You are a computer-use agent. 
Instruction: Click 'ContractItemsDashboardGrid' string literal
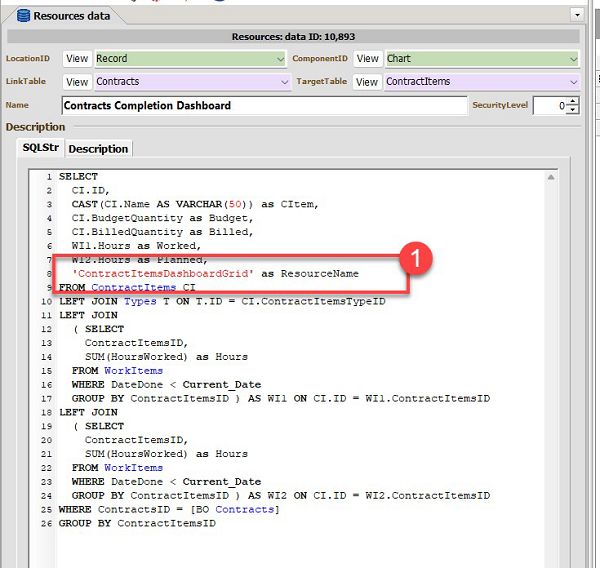pyautogui.click(x=163, y=274)
